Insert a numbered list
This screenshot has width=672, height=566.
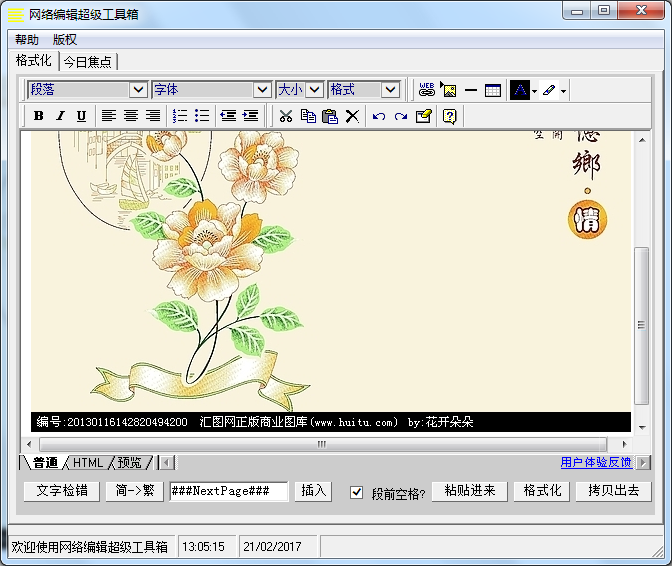[180, 116]
